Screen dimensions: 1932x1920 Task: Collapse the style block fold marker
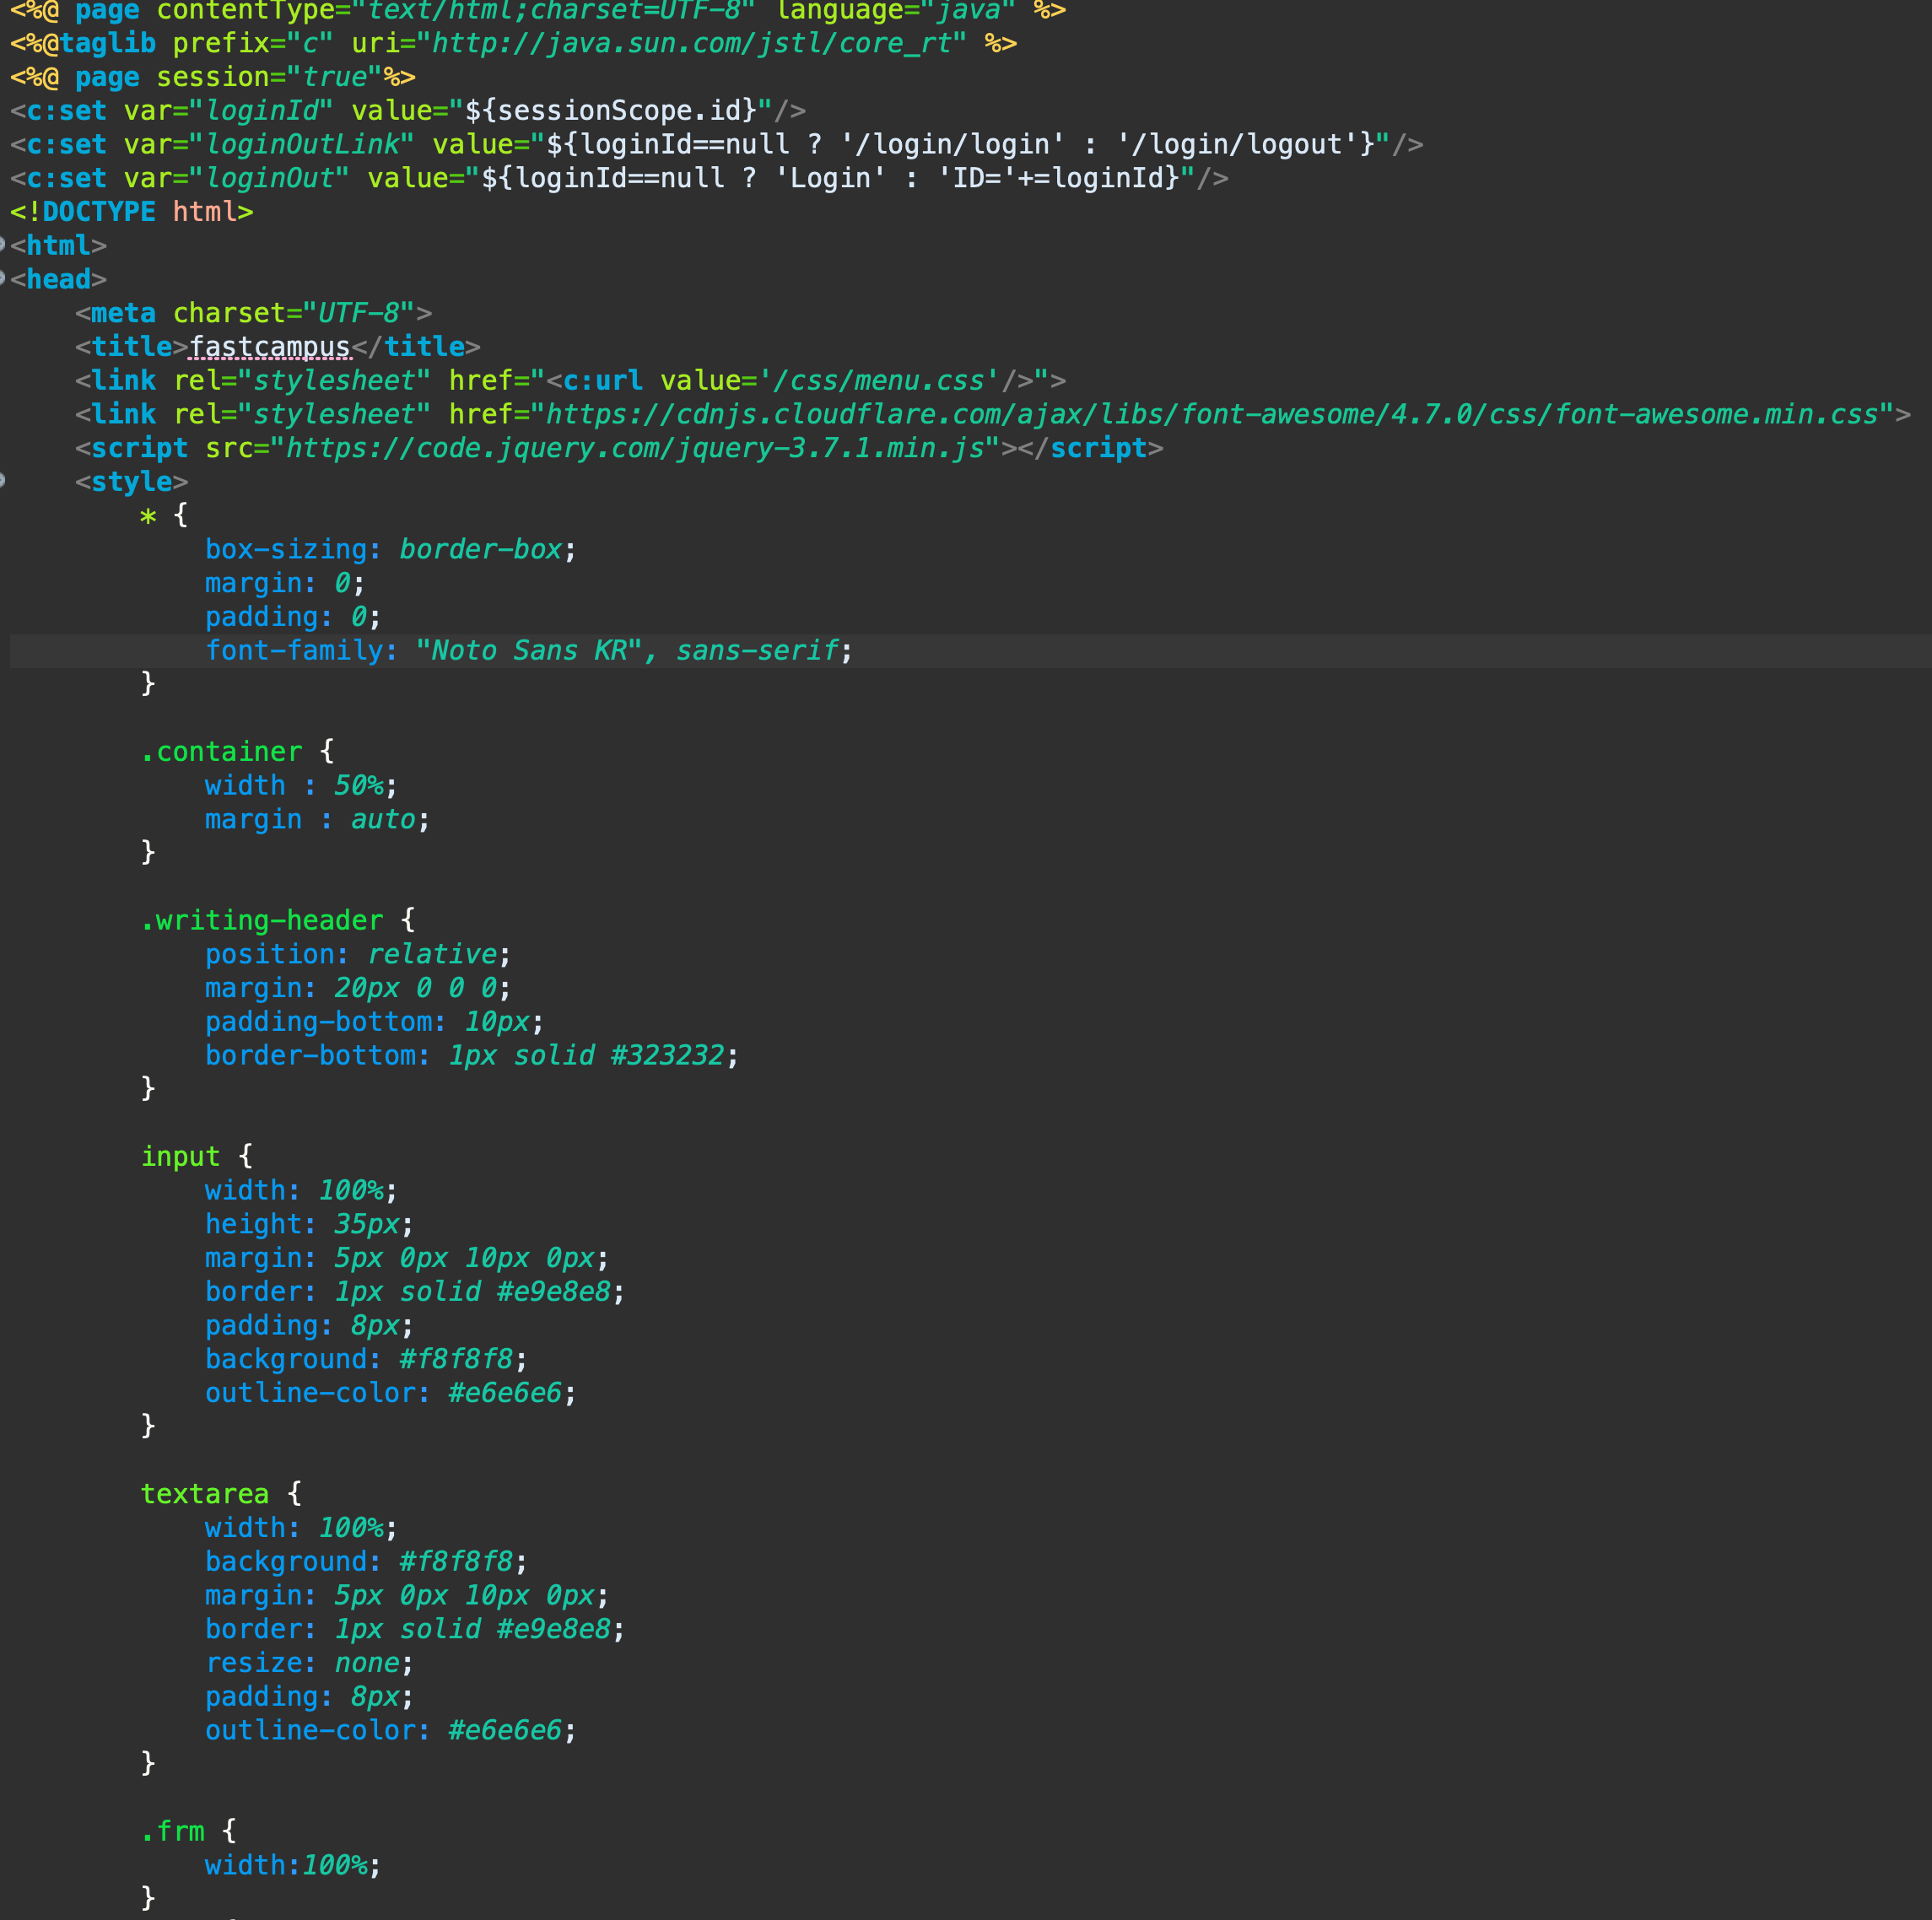click(3, 481)
